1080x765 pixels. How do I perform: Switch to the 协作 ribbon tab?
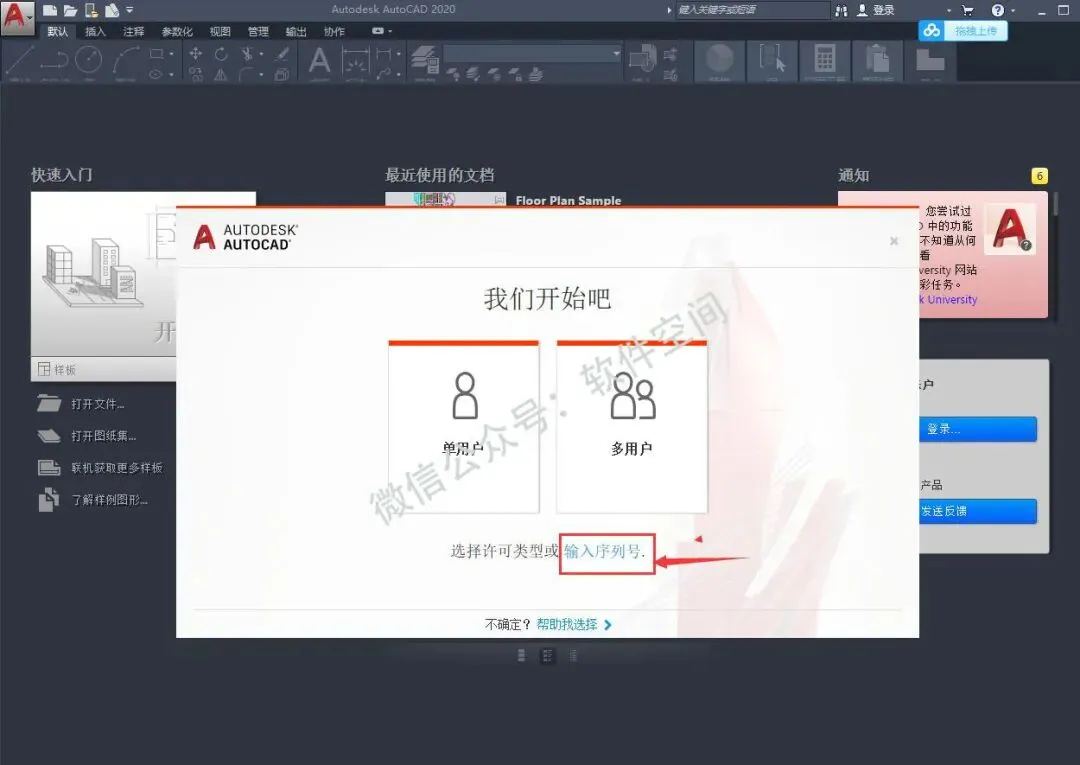tap(334, 32)
